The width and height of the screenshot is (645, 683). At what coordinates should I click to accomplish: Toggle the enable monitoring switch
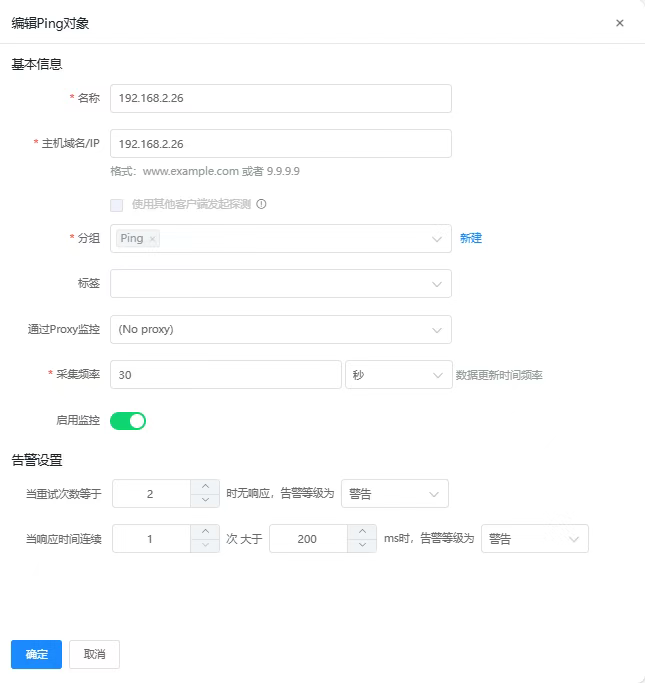tap(128, 421)
